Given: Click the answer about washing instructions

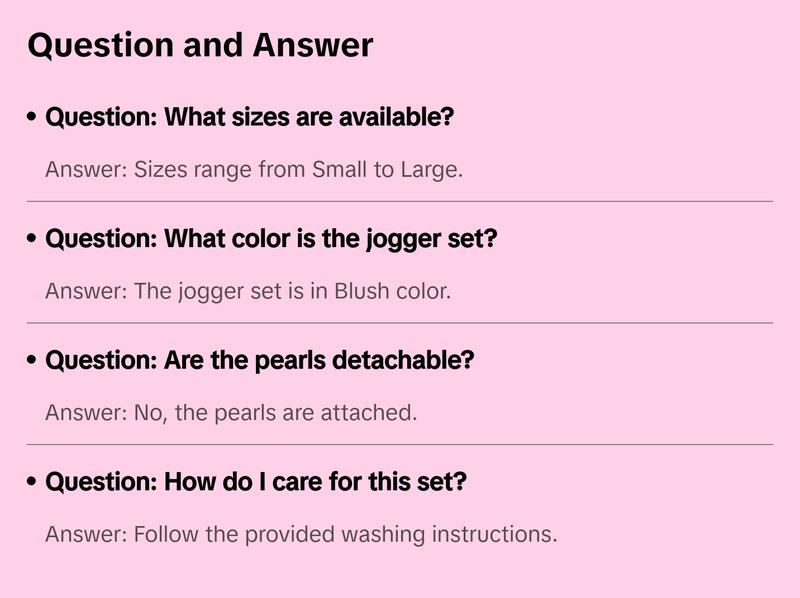Looking at the screenshot, I should click(301, 534).
